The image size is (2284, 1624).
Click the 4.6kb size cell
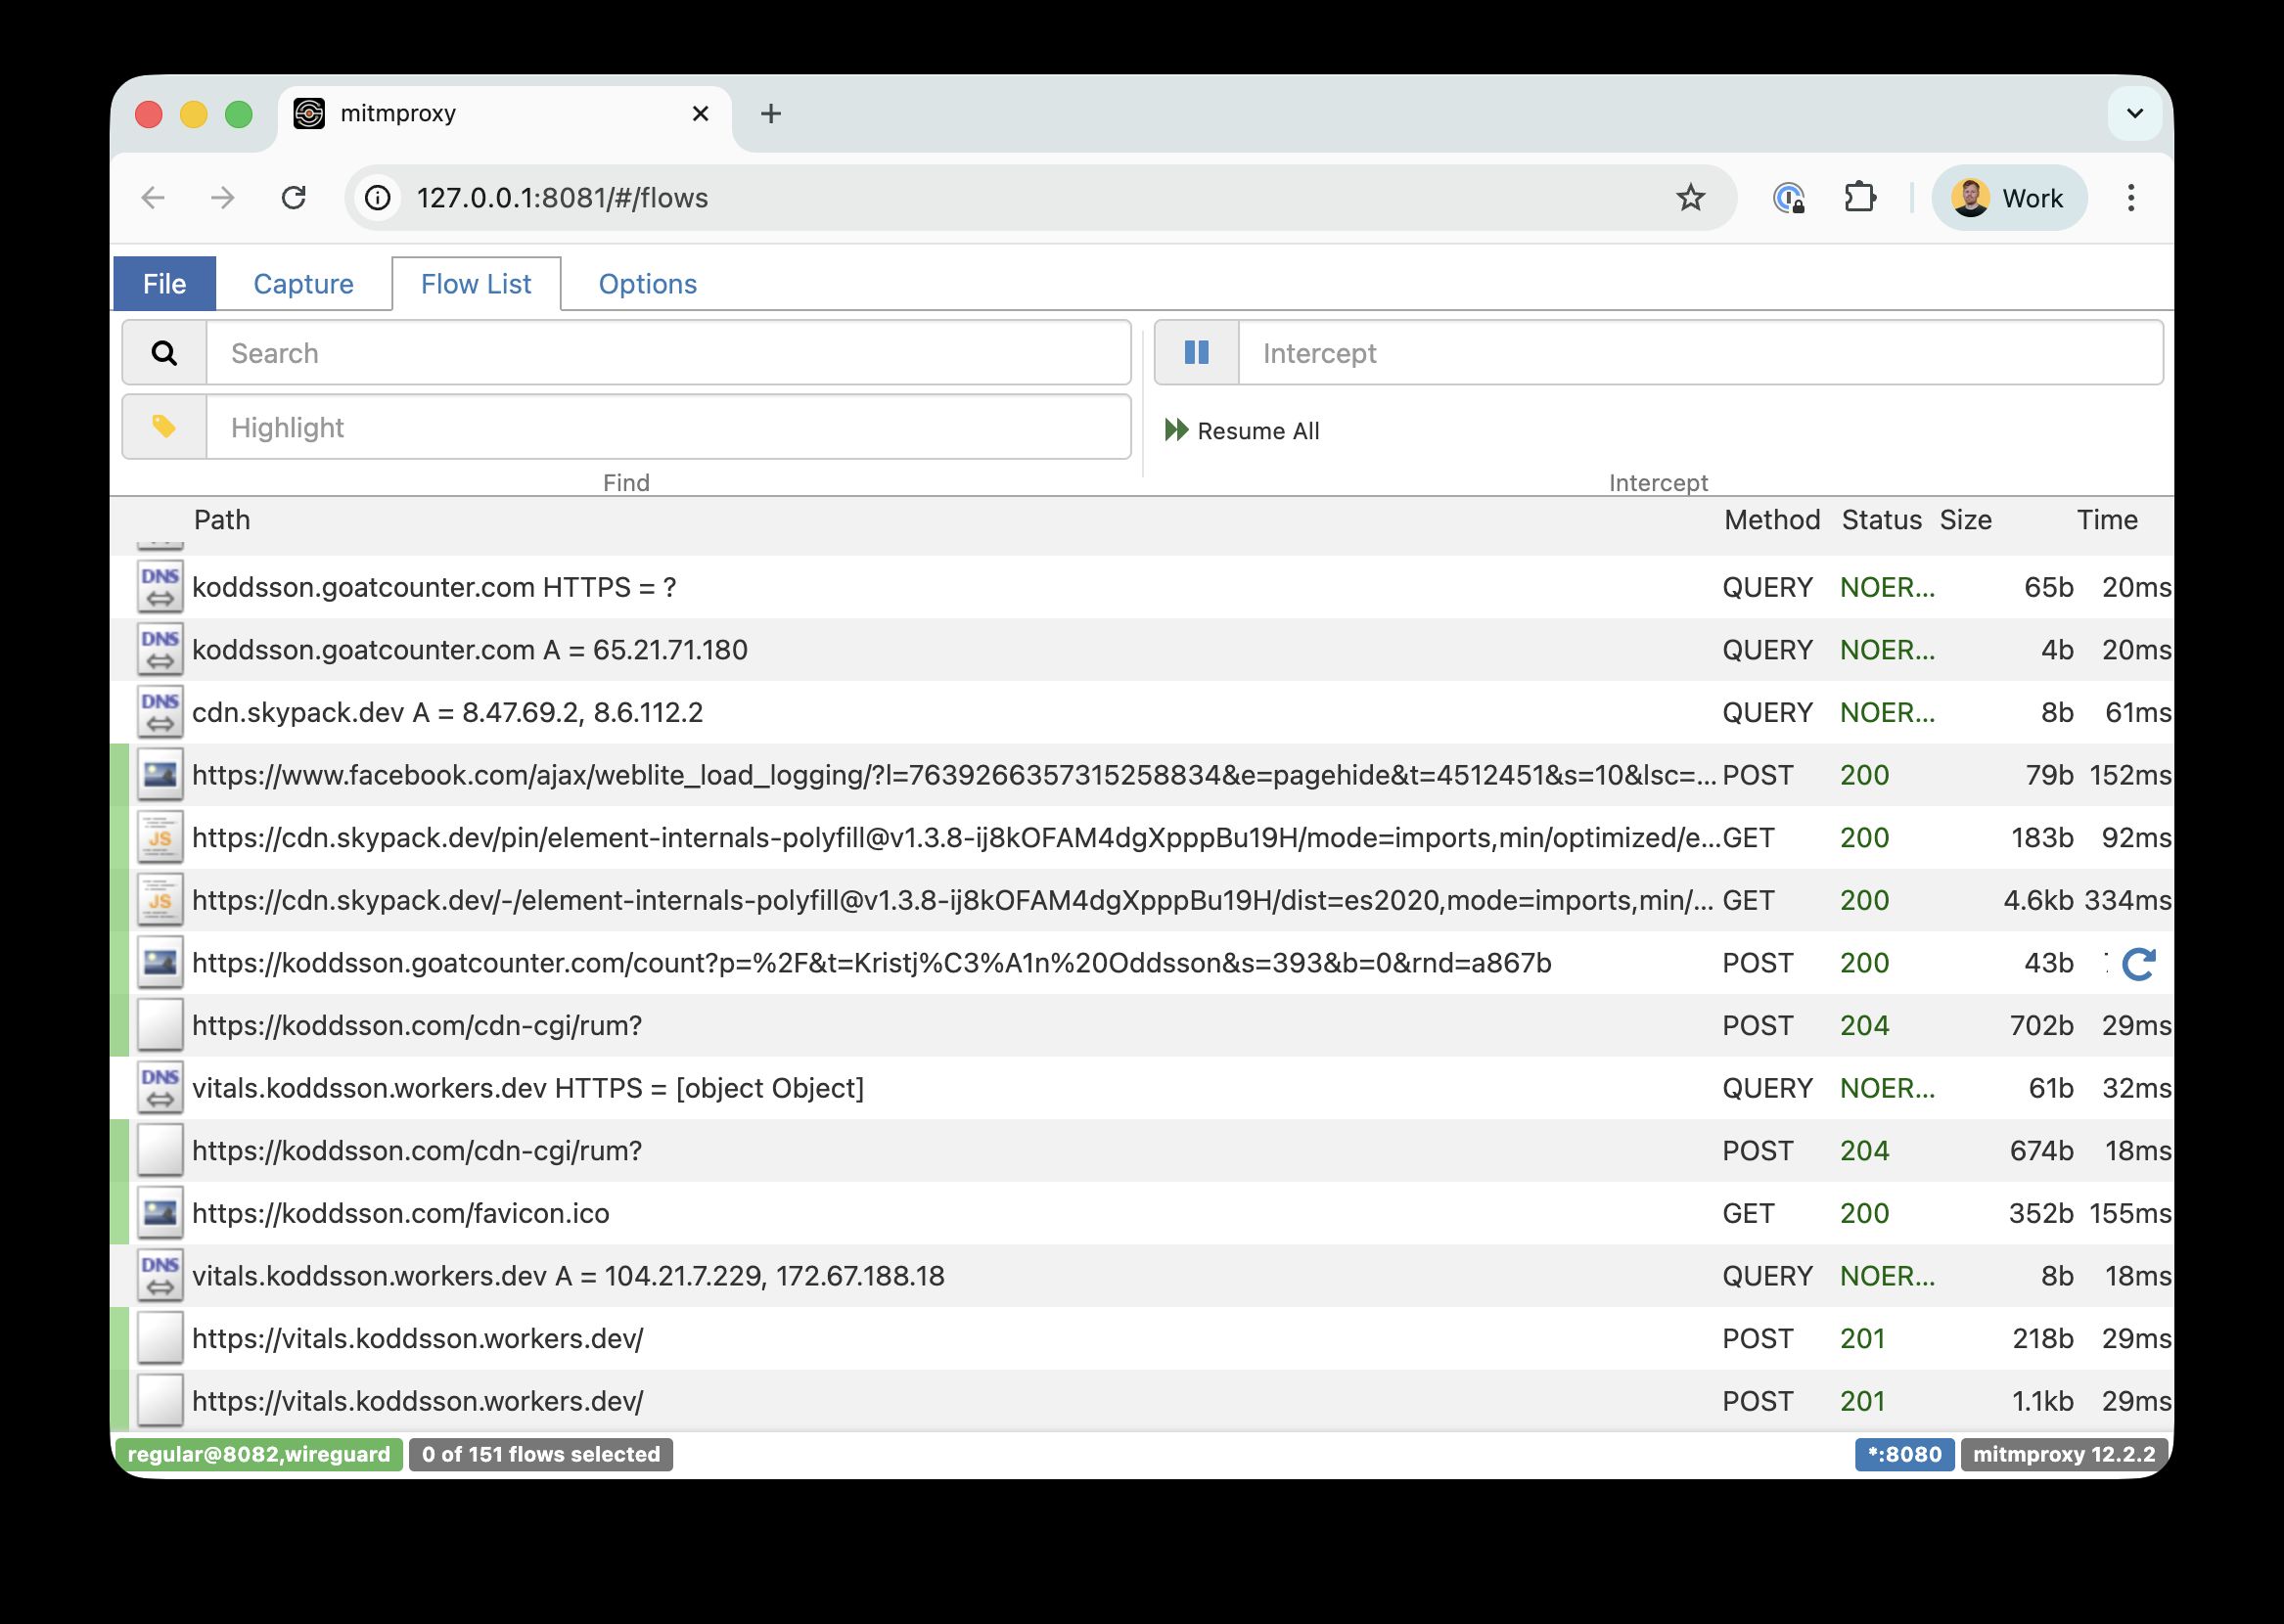pyautogui.click(x=2038, y=900)
